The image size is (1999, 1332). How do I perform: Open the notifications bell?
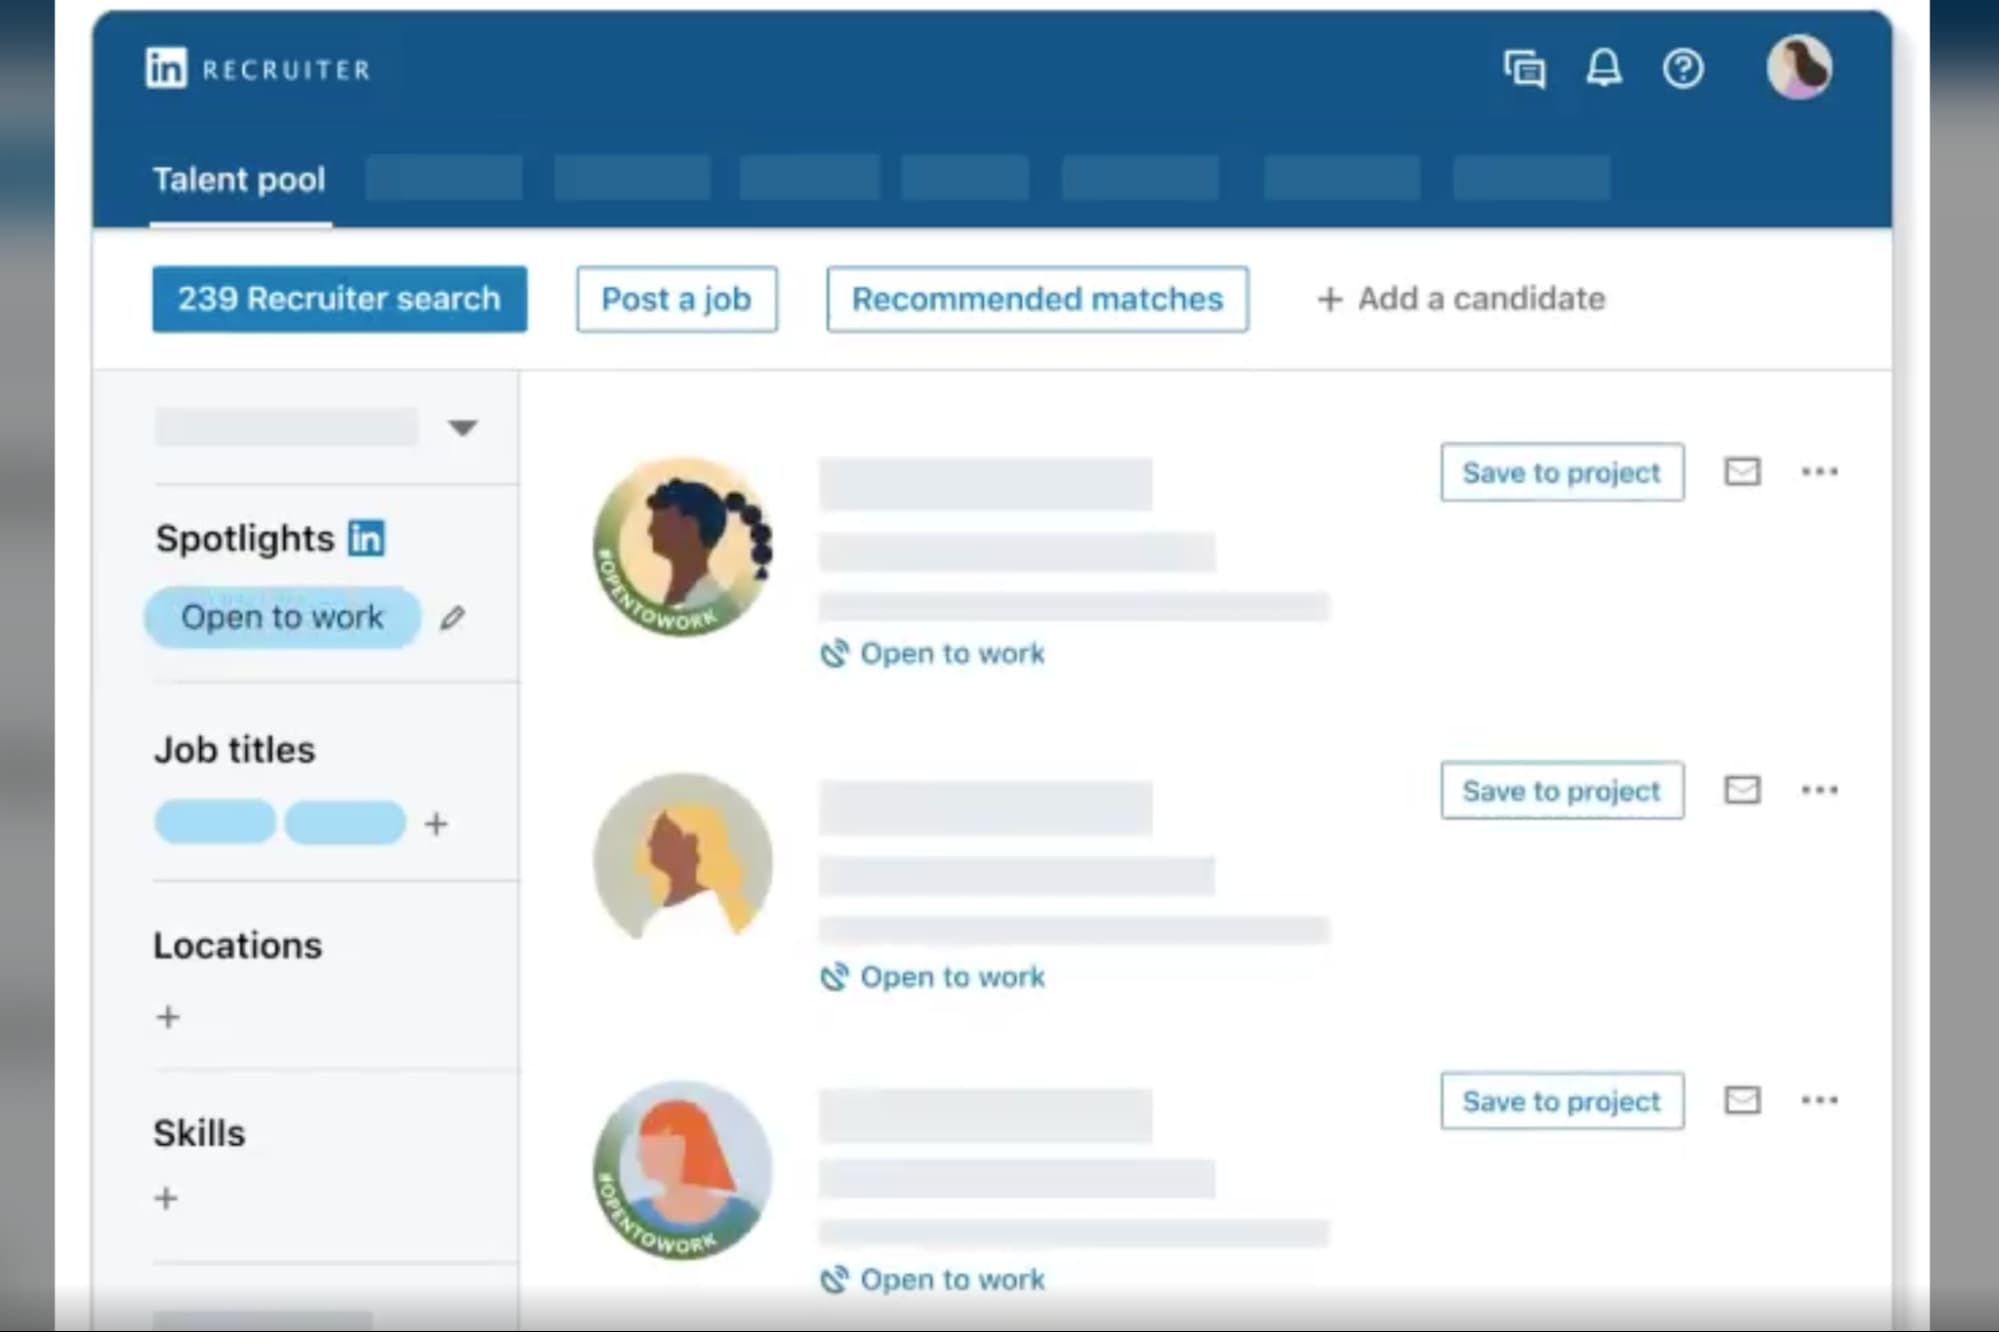coord(1604,68)
